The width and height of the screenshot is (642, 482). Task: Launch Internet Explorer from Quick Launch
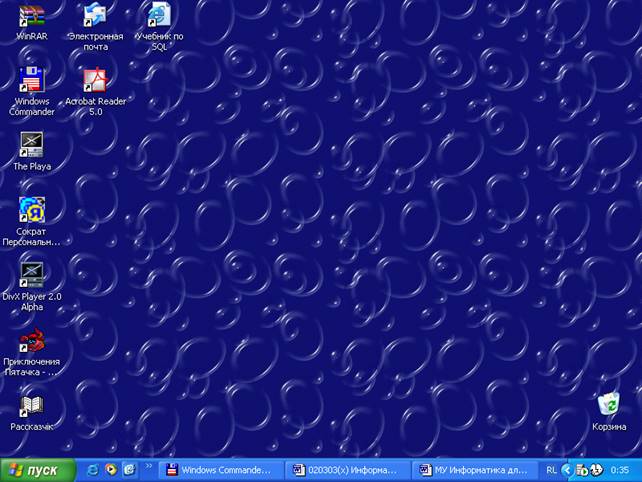pyautogui.click(x=93, y=470)
